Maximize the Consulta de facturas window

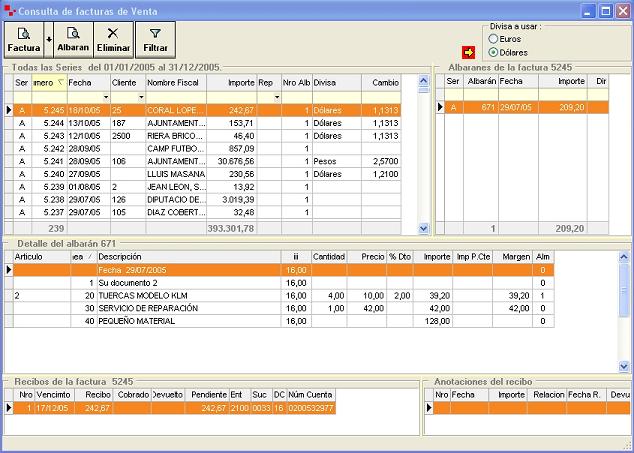tap(606, 11)
